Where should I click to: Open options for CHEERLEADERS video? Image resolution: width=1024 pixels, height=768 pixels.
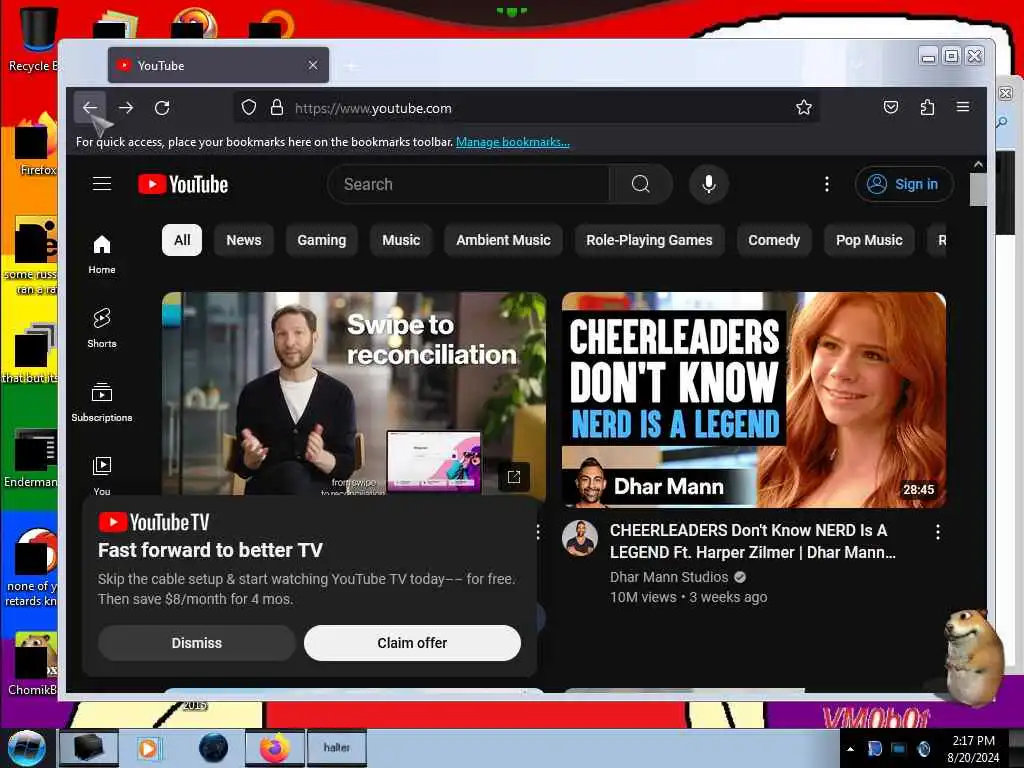click(938, 532)
